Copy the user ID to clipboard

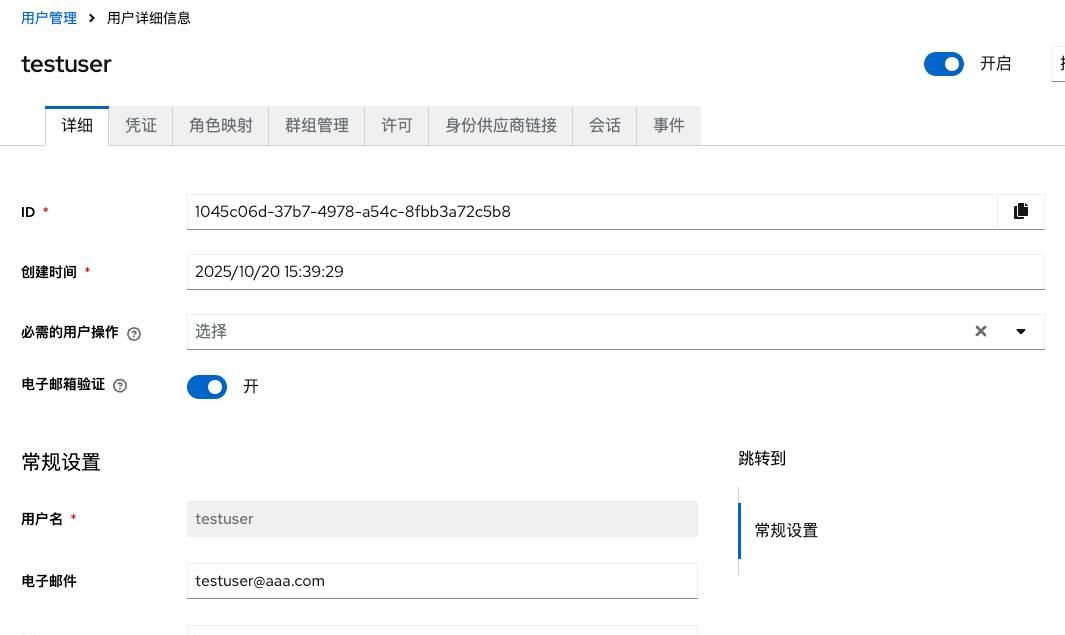click(x=1020, y=211)
